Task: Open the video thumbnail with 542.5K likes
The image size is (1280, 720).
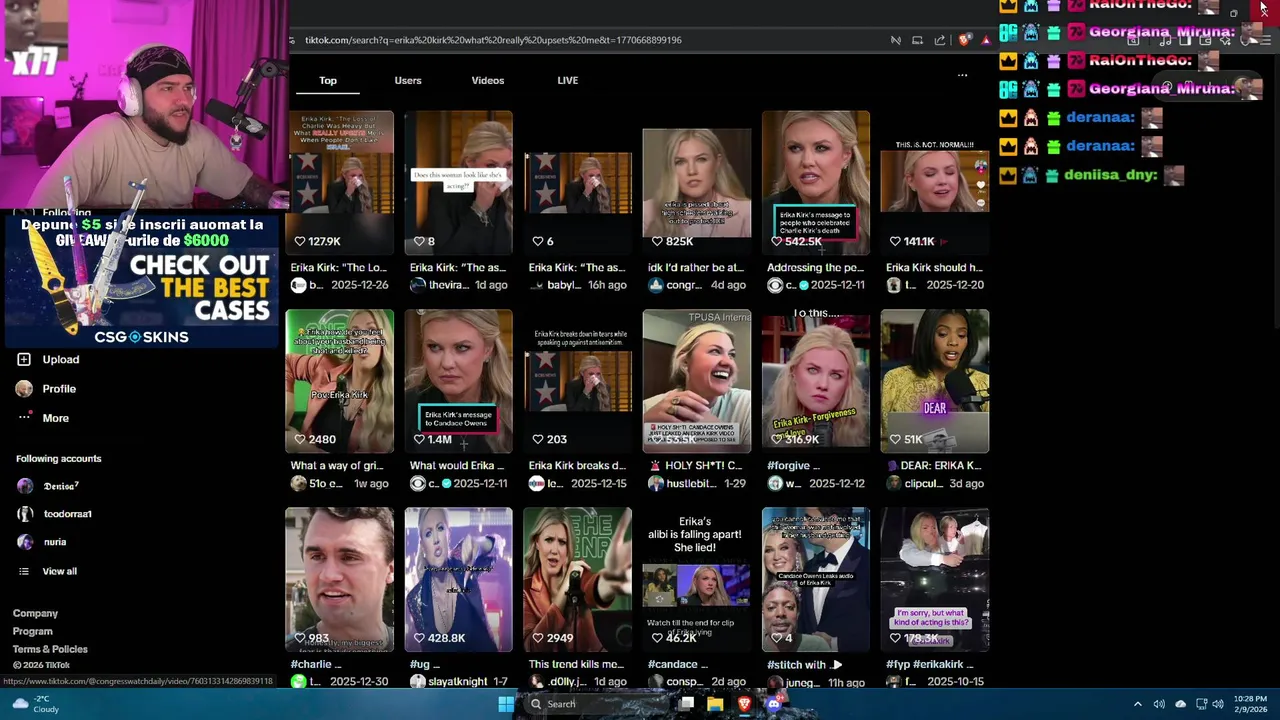Action: click(x=816, y=182)
